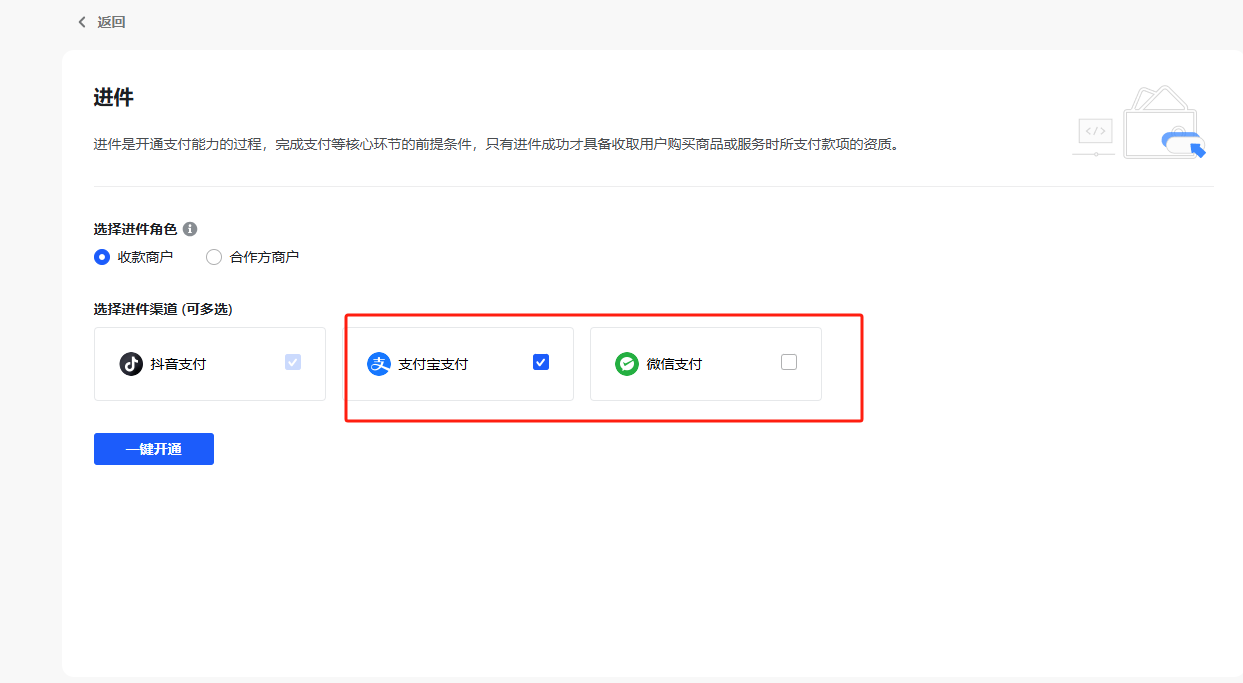1243x683 pixels.
Task: Click the 返回 link text
Action: point(111,22)
